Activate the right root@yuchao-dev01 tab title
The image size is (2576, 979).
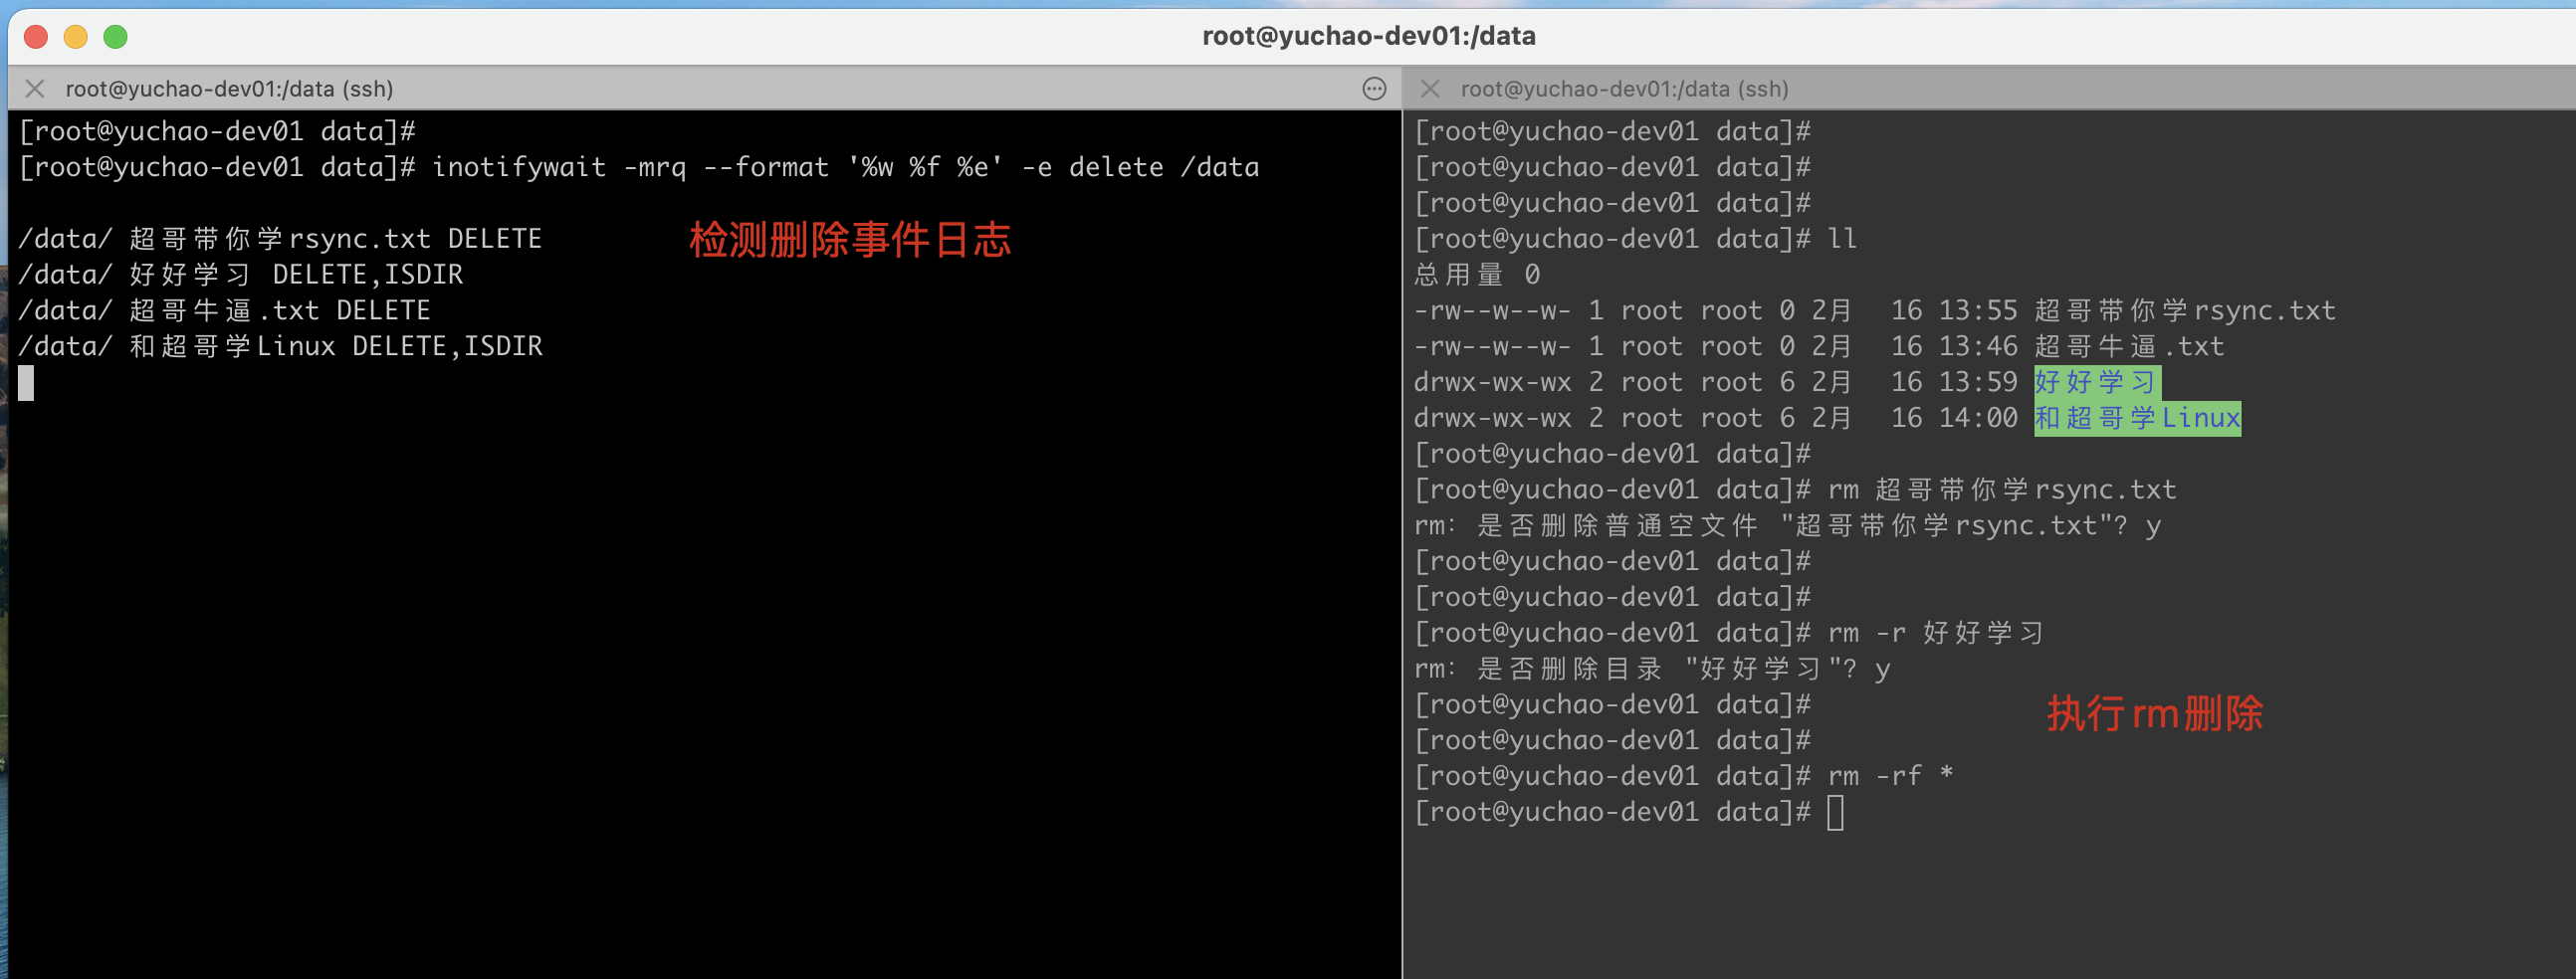(x=1623, y=89)
